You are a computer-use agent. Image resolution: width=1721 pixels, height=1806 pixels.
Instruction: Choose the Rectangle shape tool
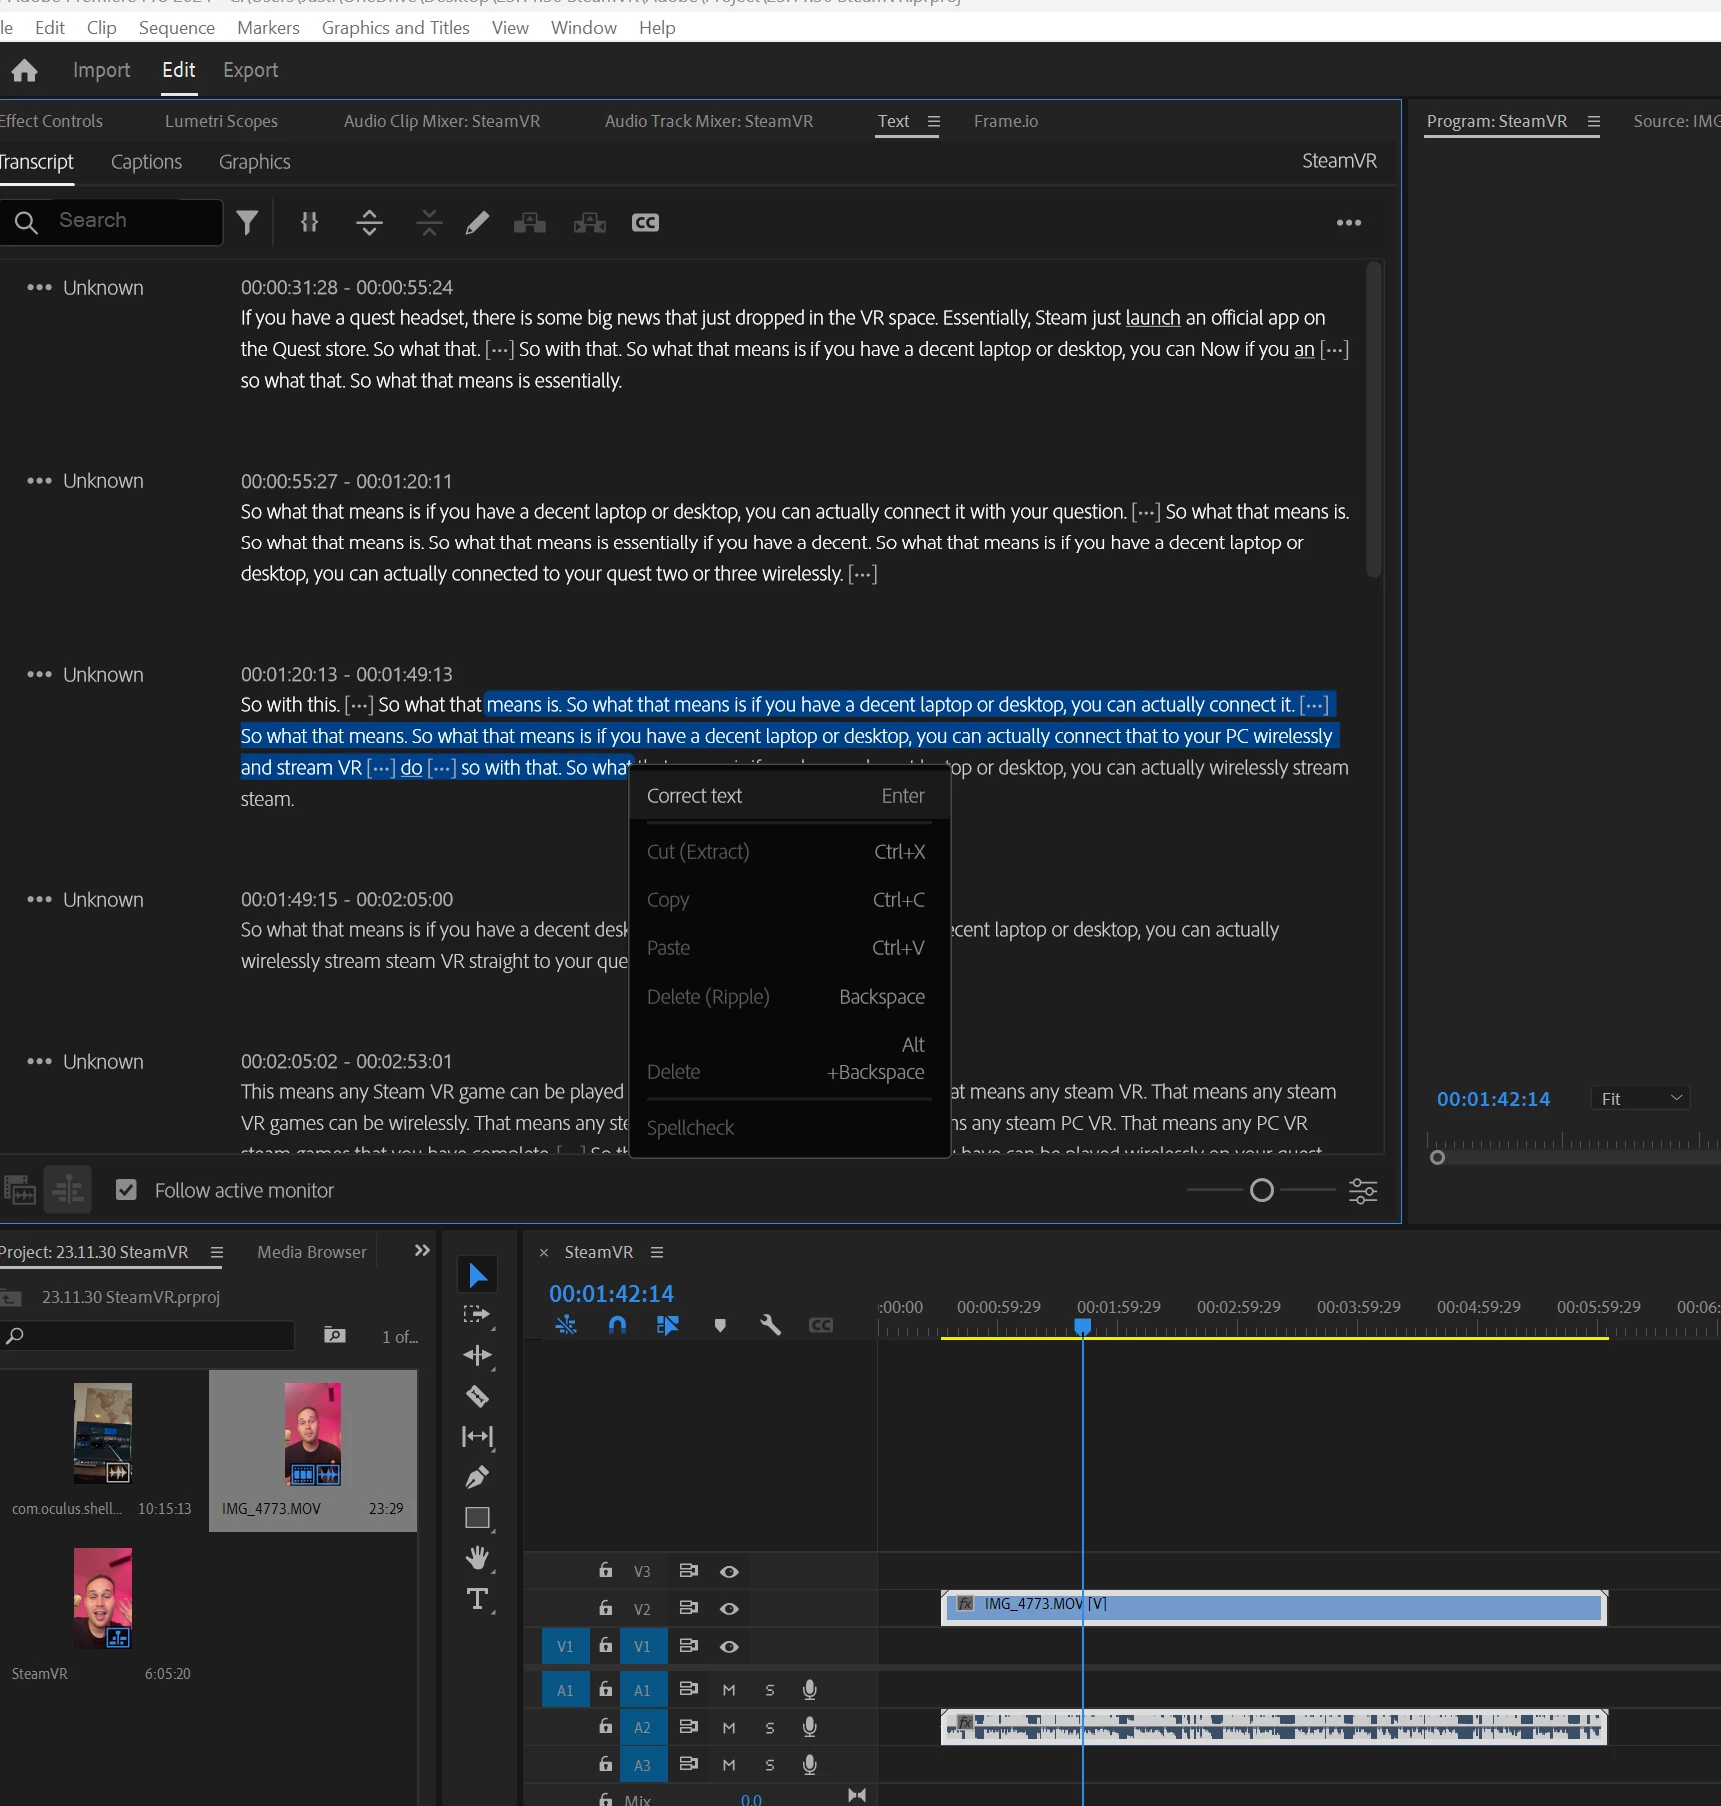(x=478, y=1518)
